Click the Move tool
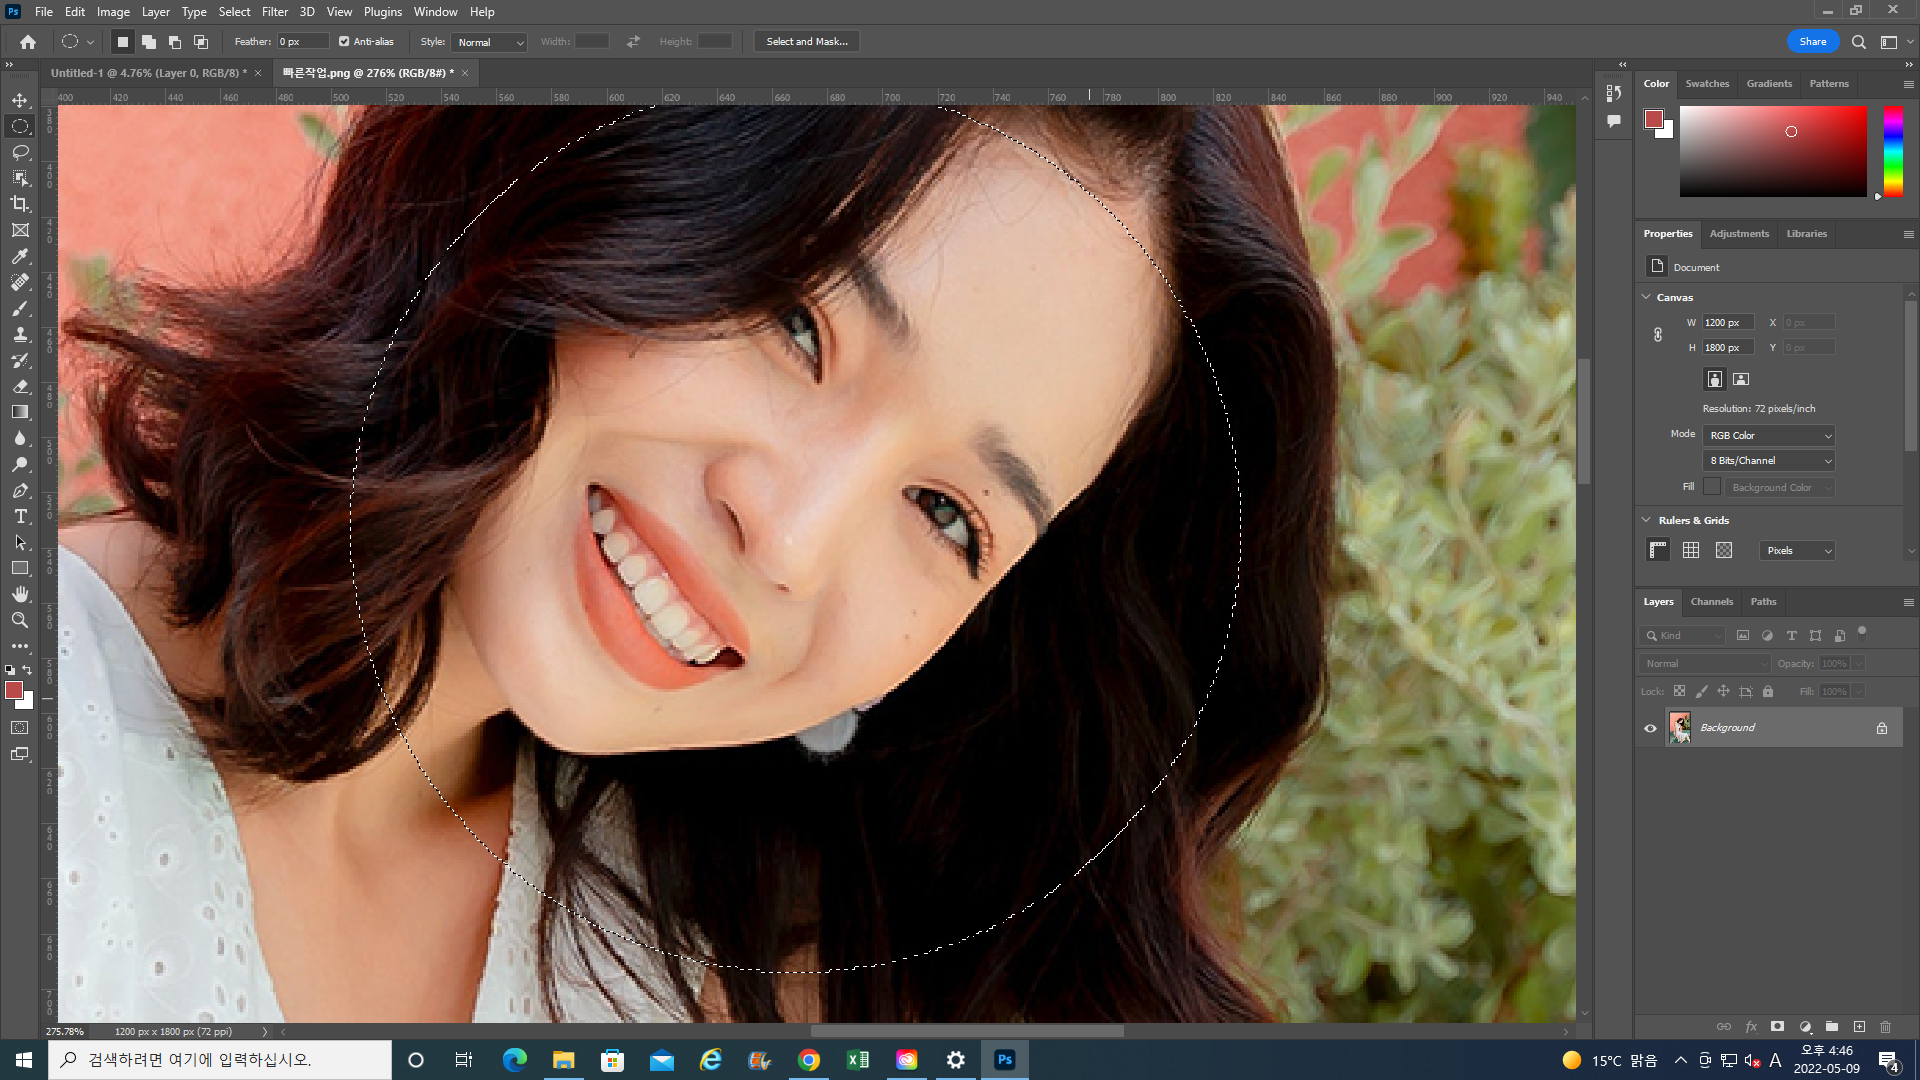 click(20, 100)
